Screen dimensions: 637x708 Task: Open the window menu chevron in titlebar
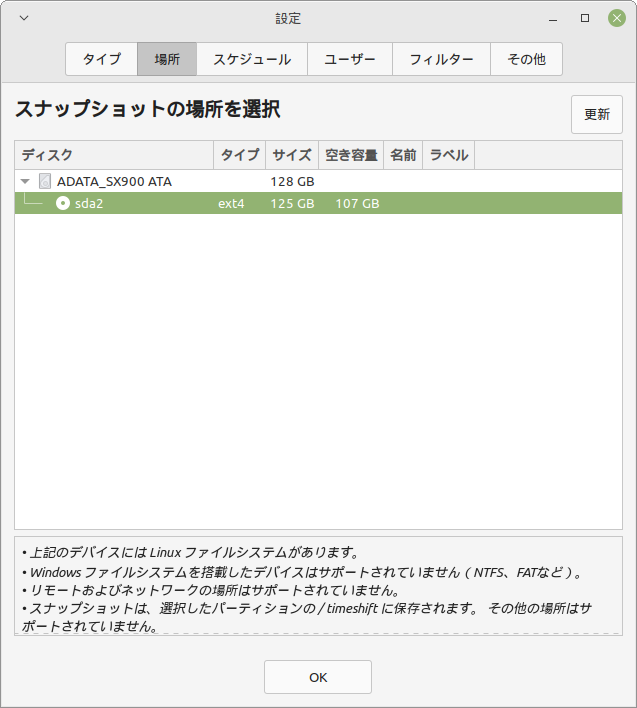pyautogui.click(x=24, y=18)
